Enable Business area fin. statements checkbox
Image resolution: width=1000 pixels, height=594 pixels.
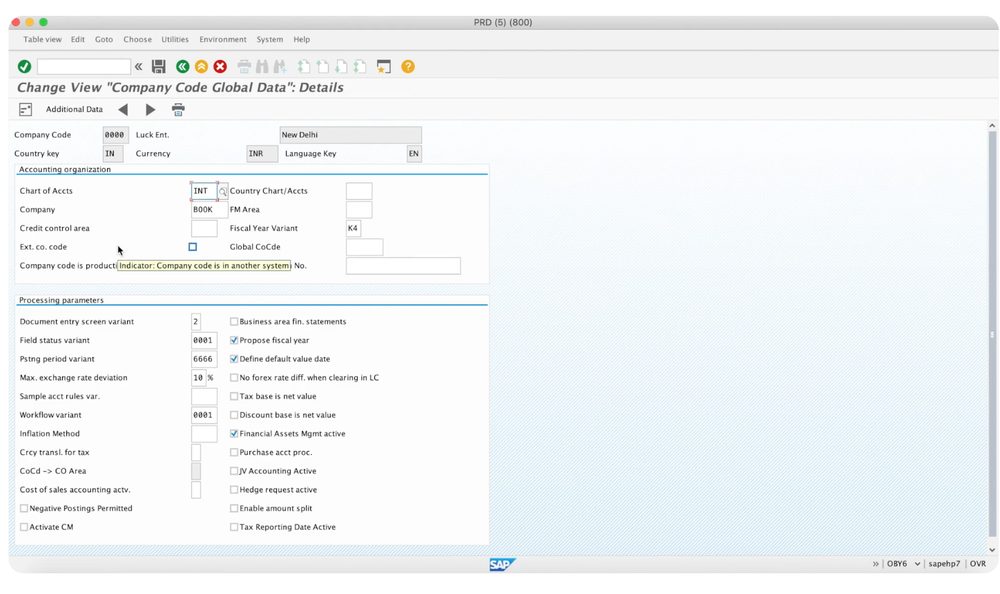click(234, 322)
